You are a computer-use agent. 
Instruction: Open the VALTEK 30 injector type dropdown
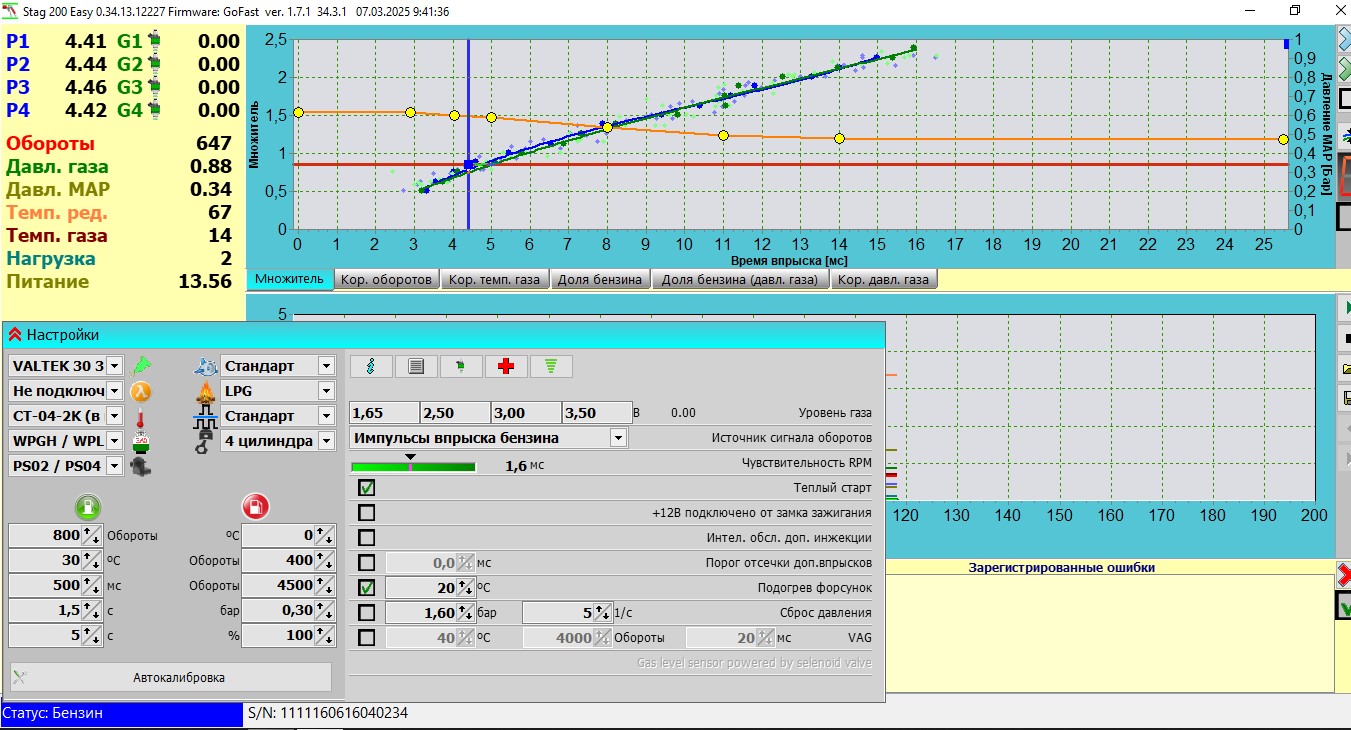pos(114,366)
